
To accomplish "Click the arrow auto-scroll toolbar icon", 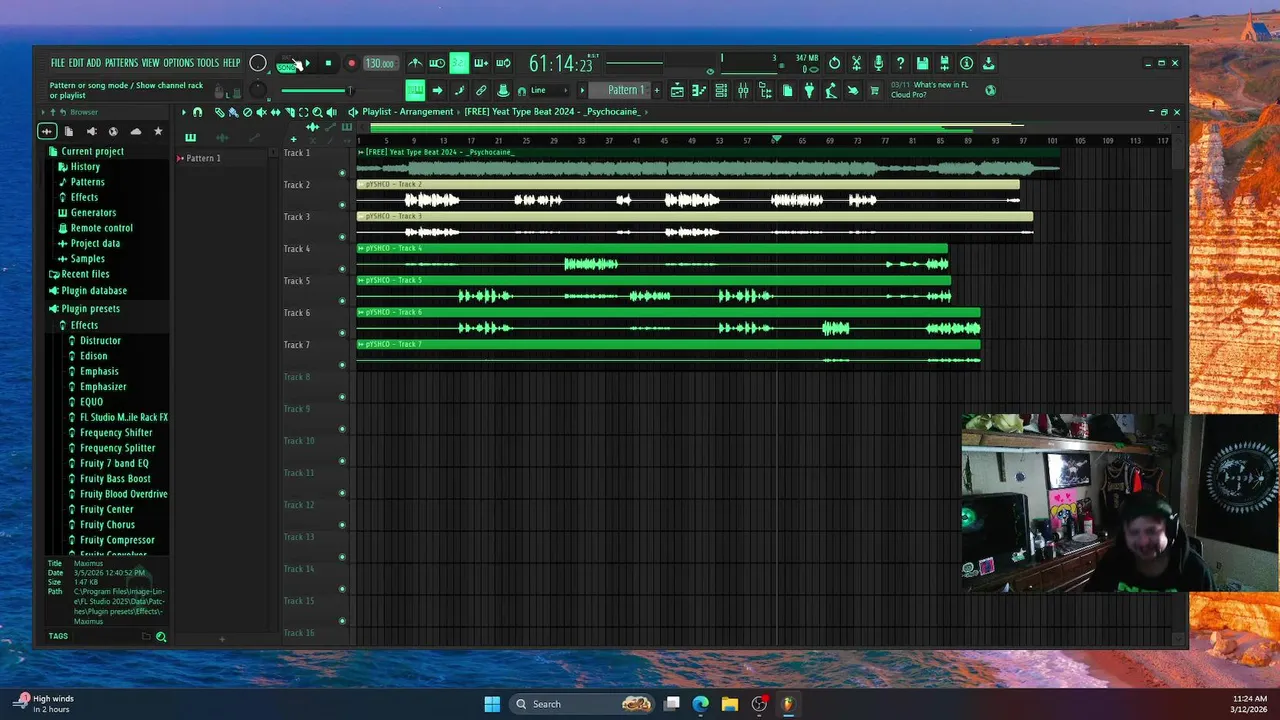I will pyautogui.click(x=437, y=90).
